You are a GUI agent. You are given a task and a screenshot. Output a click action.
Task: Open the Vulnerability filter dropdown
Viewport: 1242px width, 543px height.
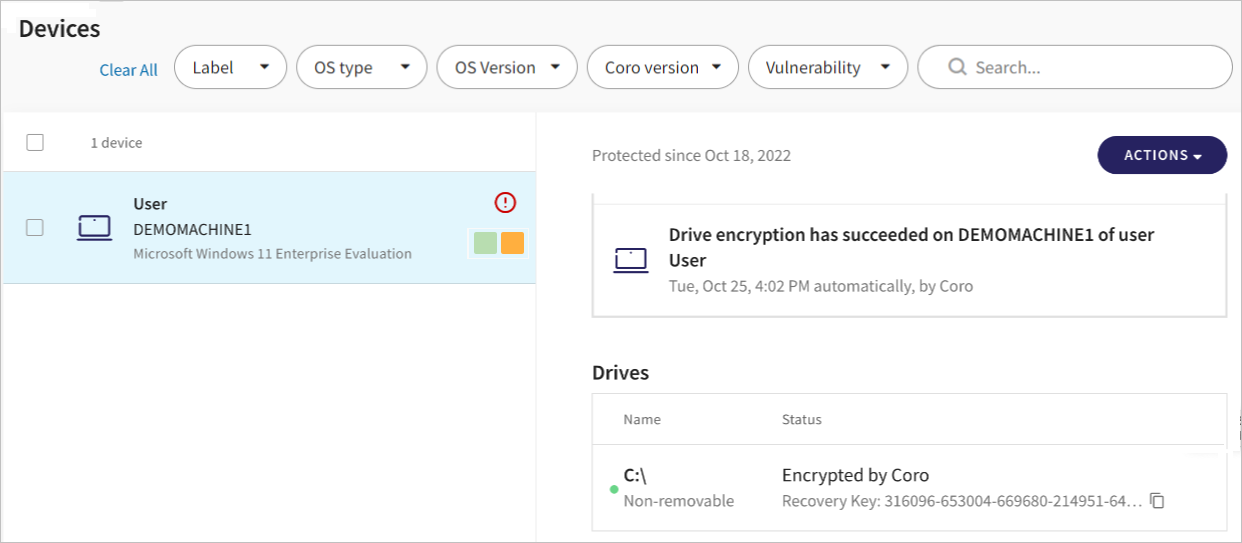[828, 67]
